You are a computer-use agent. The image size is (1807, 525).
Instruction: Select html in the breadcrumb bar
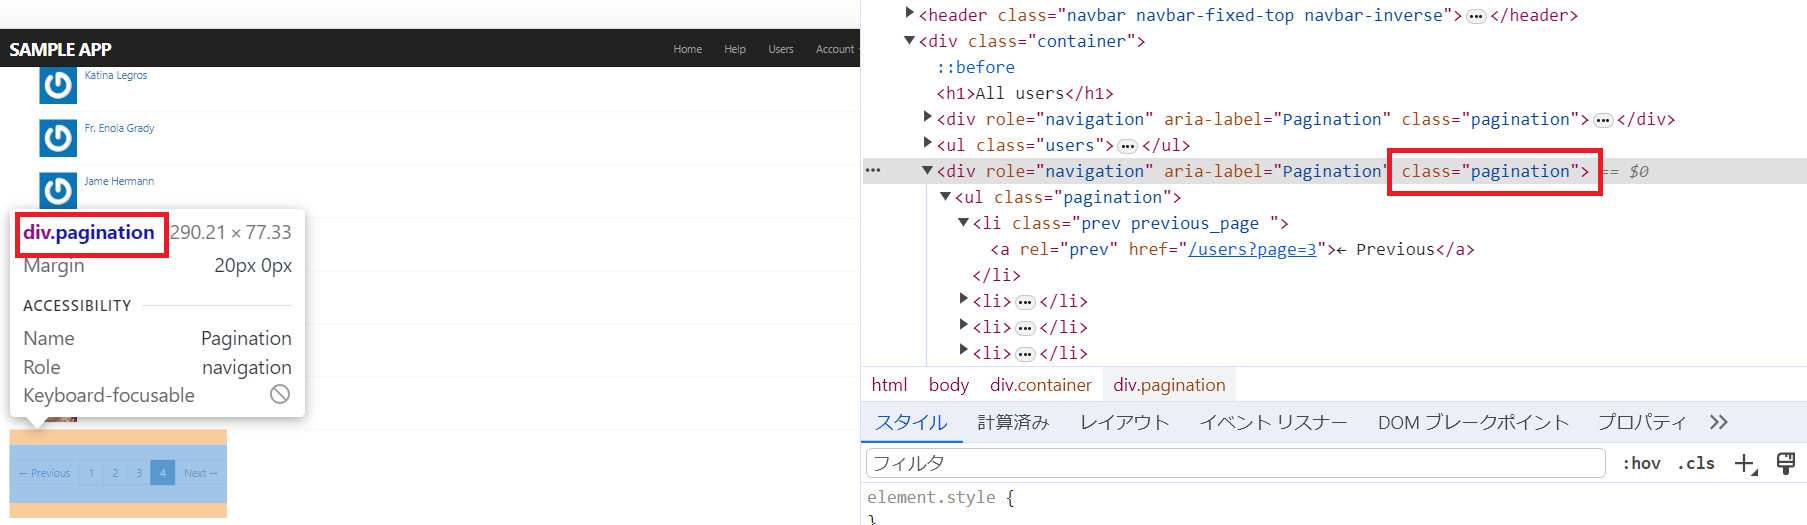tap(889, 385)
